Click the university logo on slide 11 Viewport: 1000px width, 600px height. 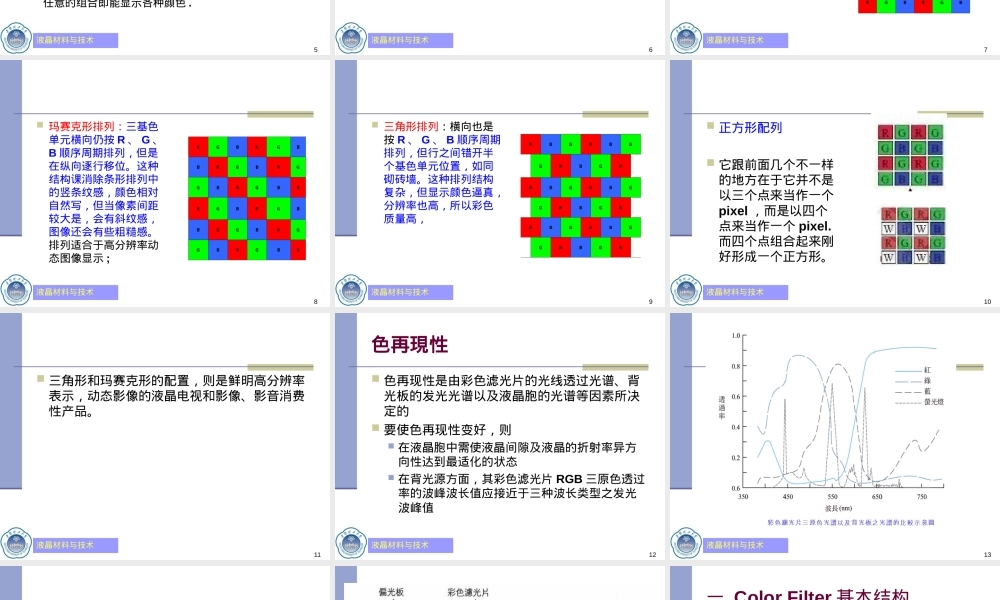[x=16, y=543]
